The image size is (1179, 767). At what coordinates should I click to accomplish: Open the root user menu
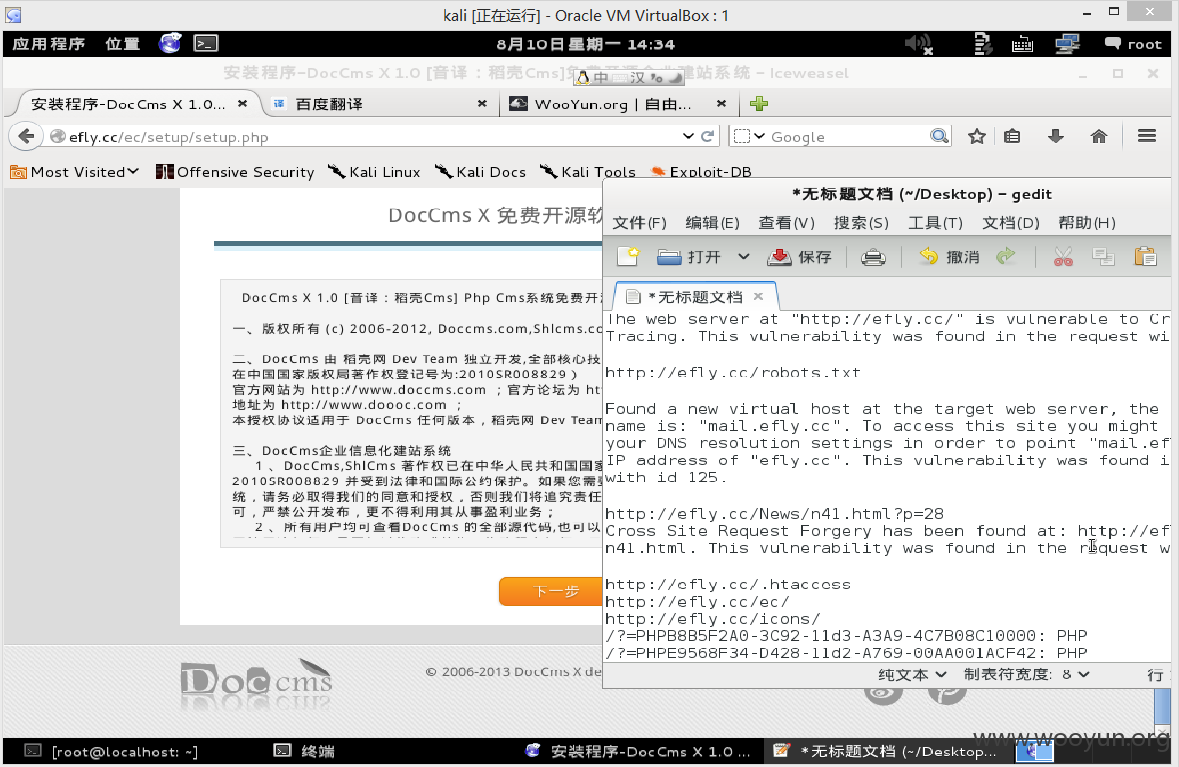point(1133,44)
